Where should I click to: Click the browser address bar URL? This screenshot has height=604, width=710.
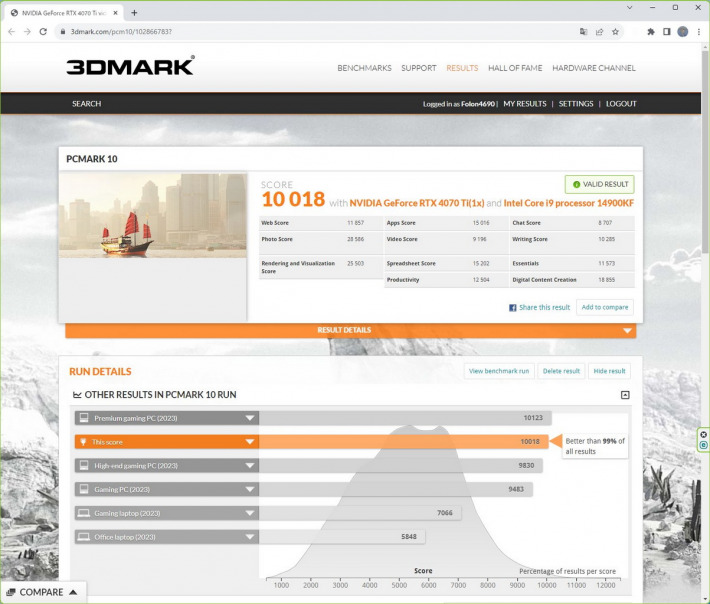click(300, 31)
